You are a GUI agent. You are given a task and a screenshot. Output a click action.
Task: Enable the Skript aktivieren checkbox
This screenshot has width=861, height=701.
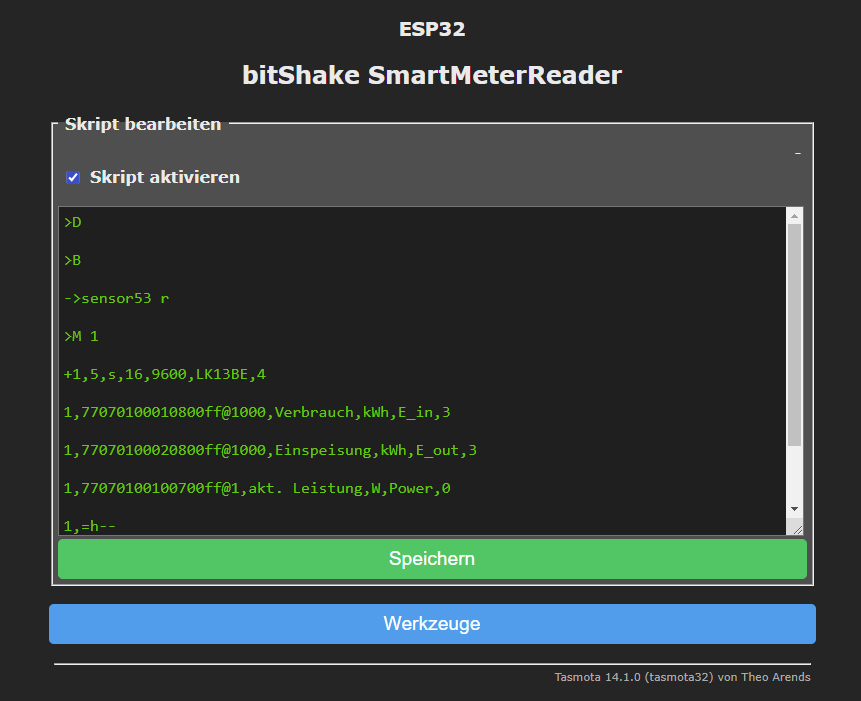[x=73, y=177]
